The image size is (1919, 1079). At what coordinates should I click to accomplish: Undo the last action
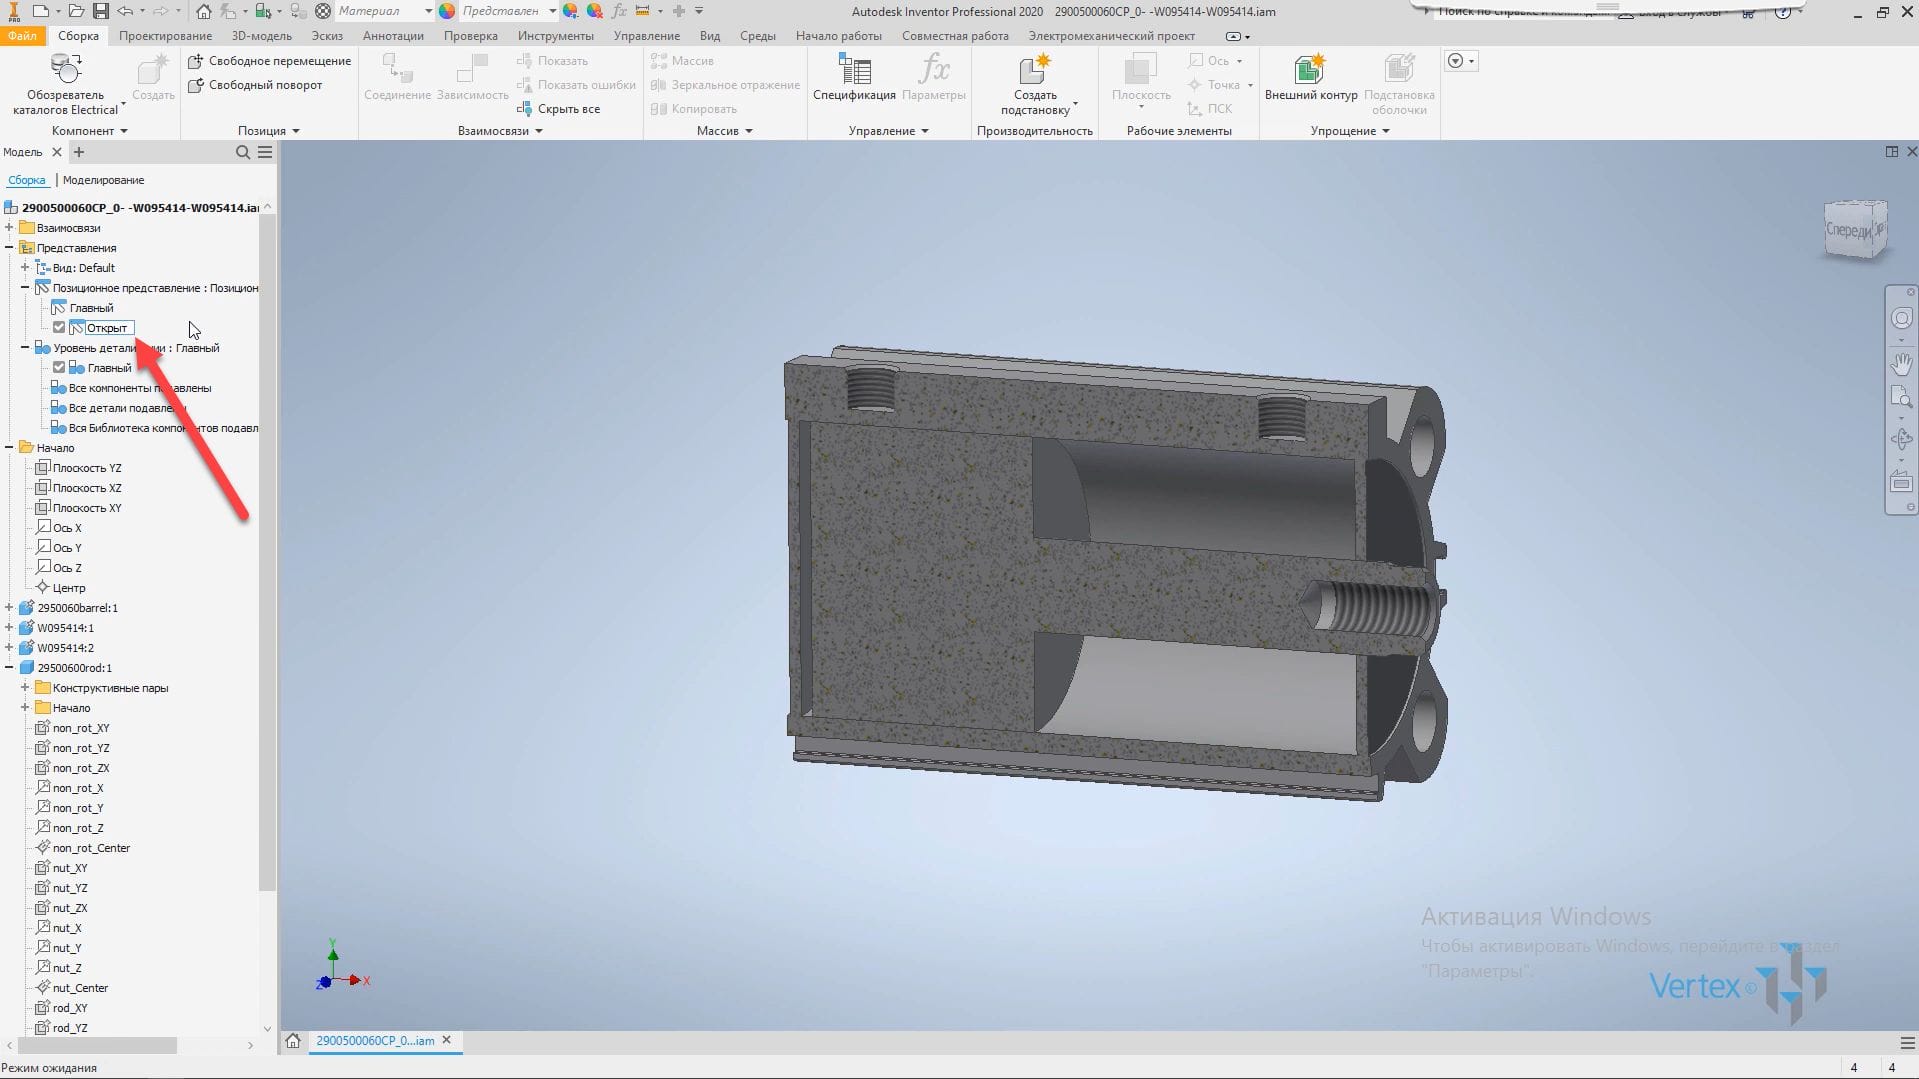coord(125,11)
